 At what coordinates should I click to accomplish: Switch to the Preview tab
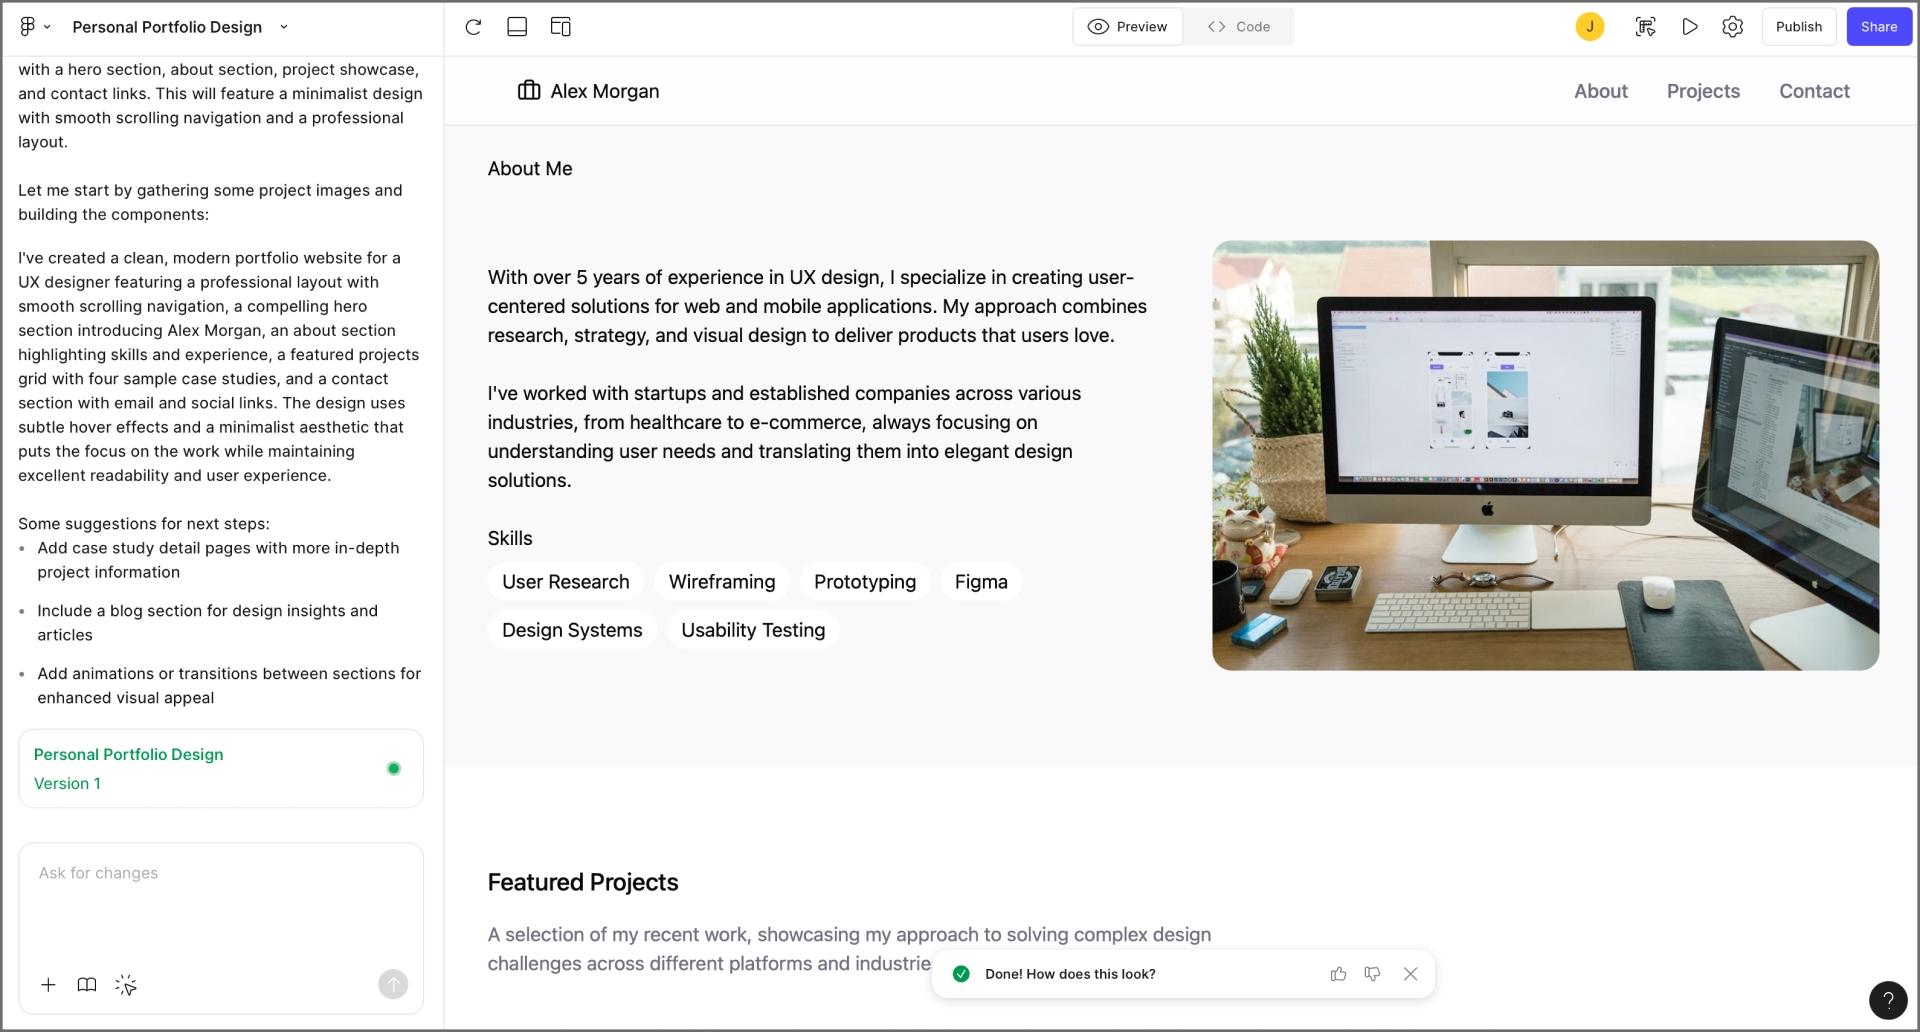pyautogui.click(x=1128, y=27)
